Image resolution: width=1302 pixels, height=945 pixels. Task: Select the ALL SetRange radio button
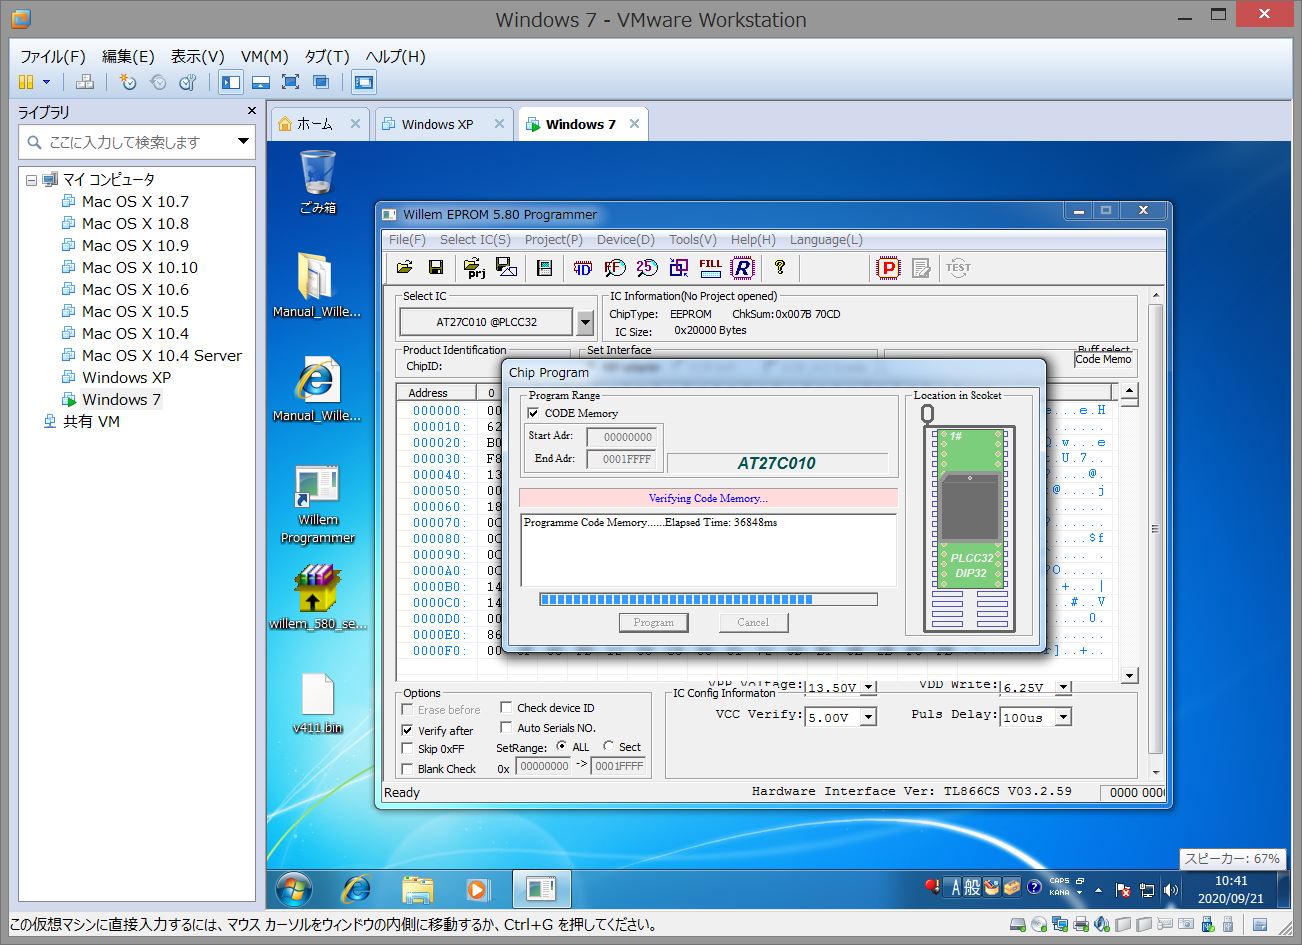pyautogui.click(x=562, y=746)
